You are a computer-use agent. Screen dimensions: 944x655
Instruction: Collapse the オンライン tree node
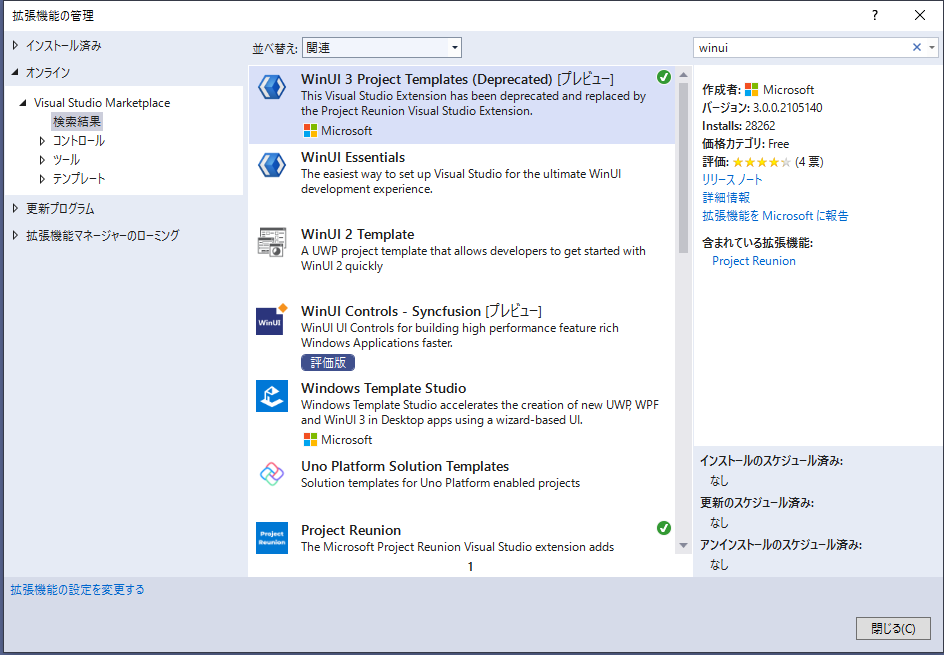tap(16, 72)
